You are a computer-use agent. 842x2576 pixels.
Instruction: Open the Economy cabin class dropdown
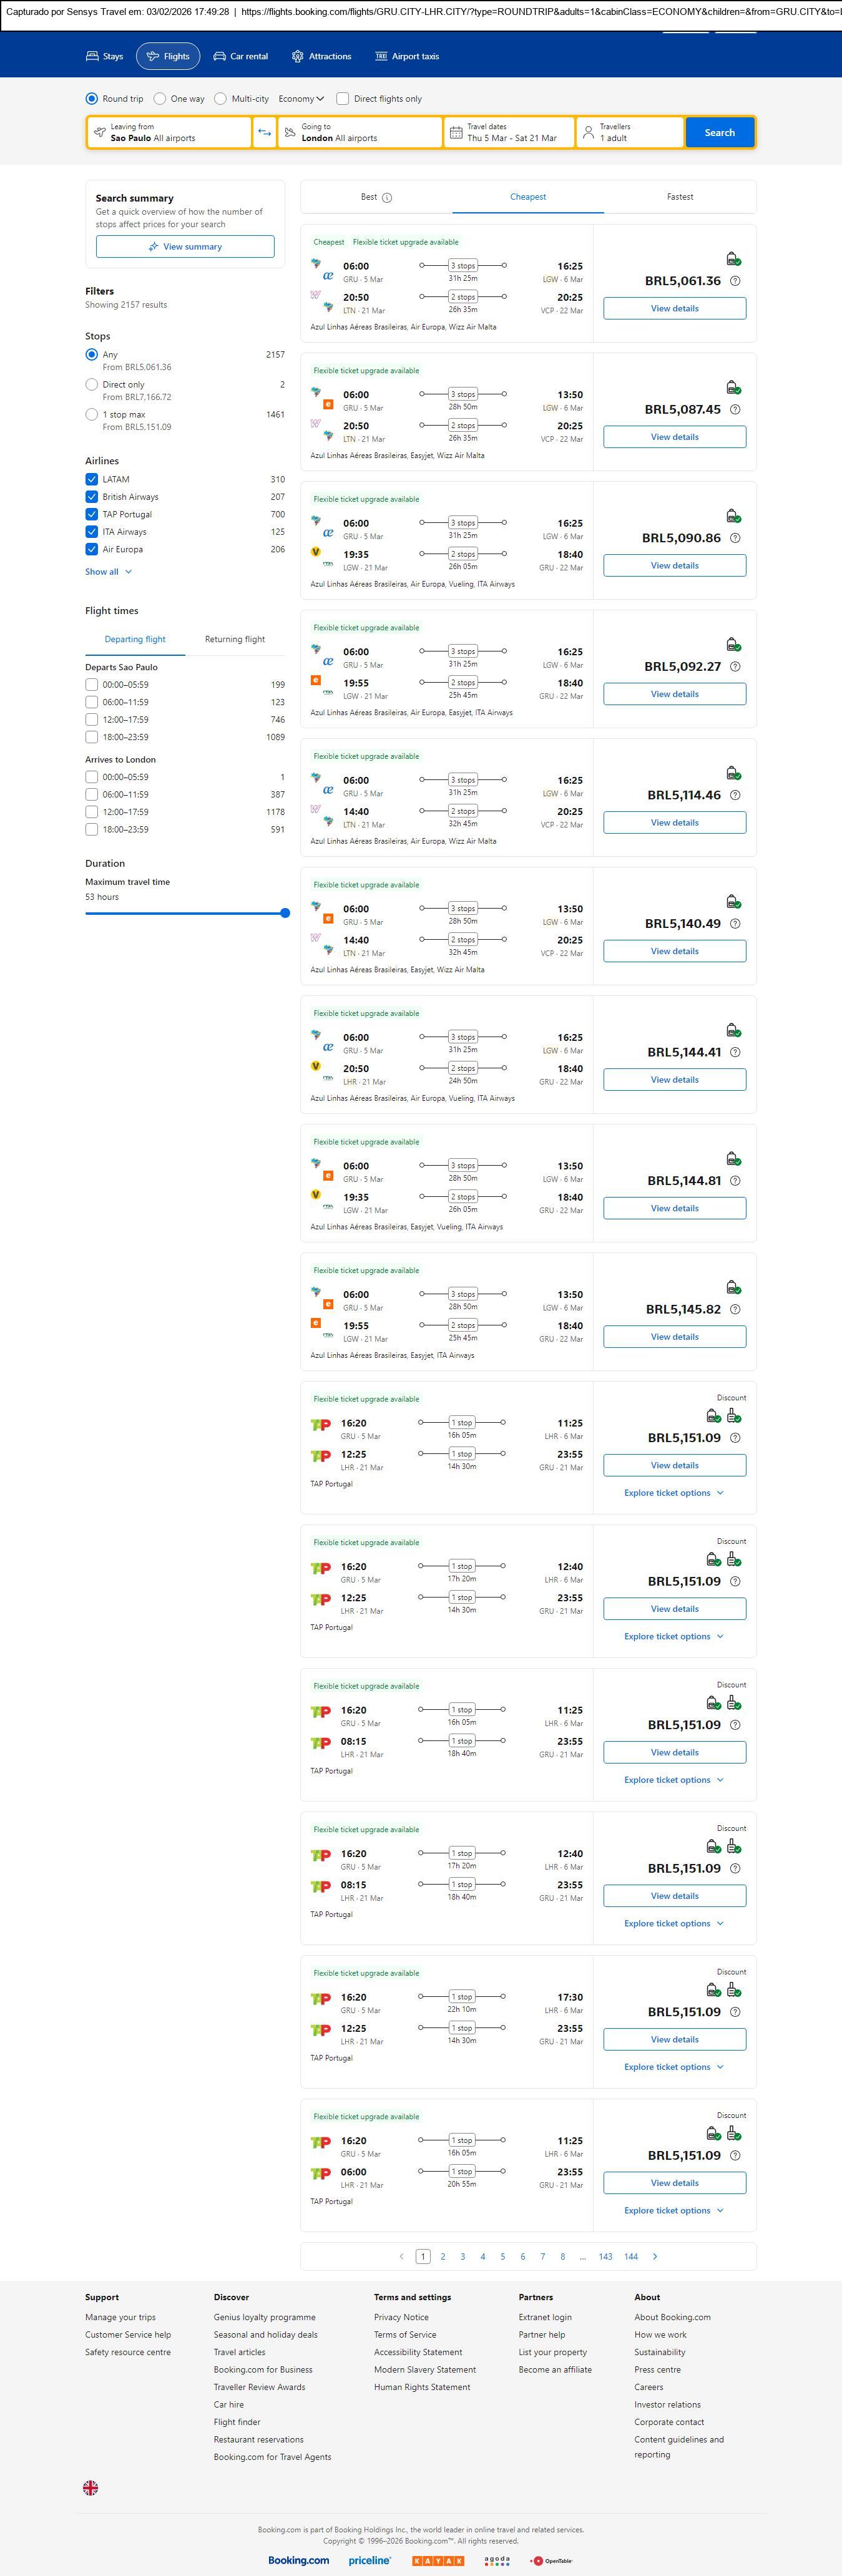(301, 99)
